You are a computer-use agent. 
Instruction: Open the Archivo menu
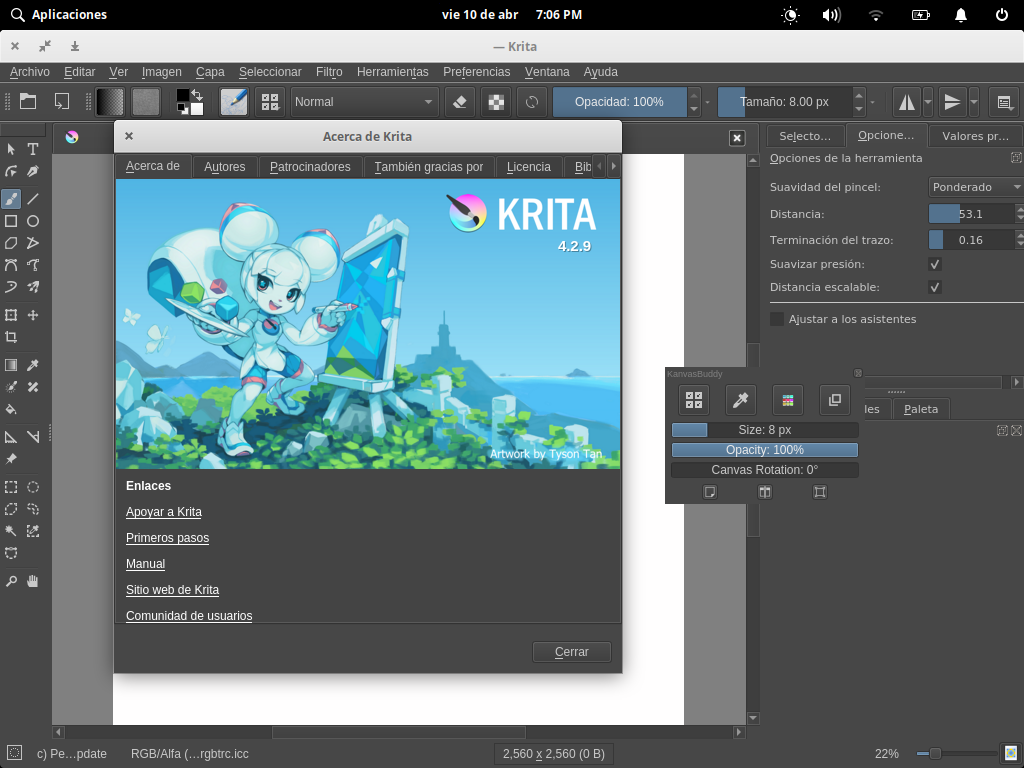point(30,72)
